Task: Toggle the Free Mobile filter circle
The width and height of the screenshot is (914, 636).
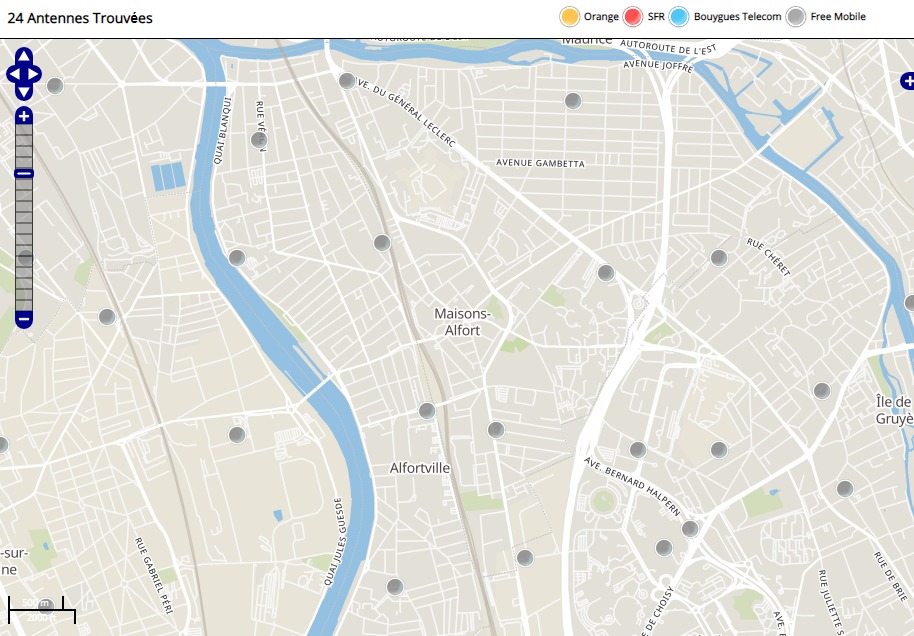Action: click(796, 17)
